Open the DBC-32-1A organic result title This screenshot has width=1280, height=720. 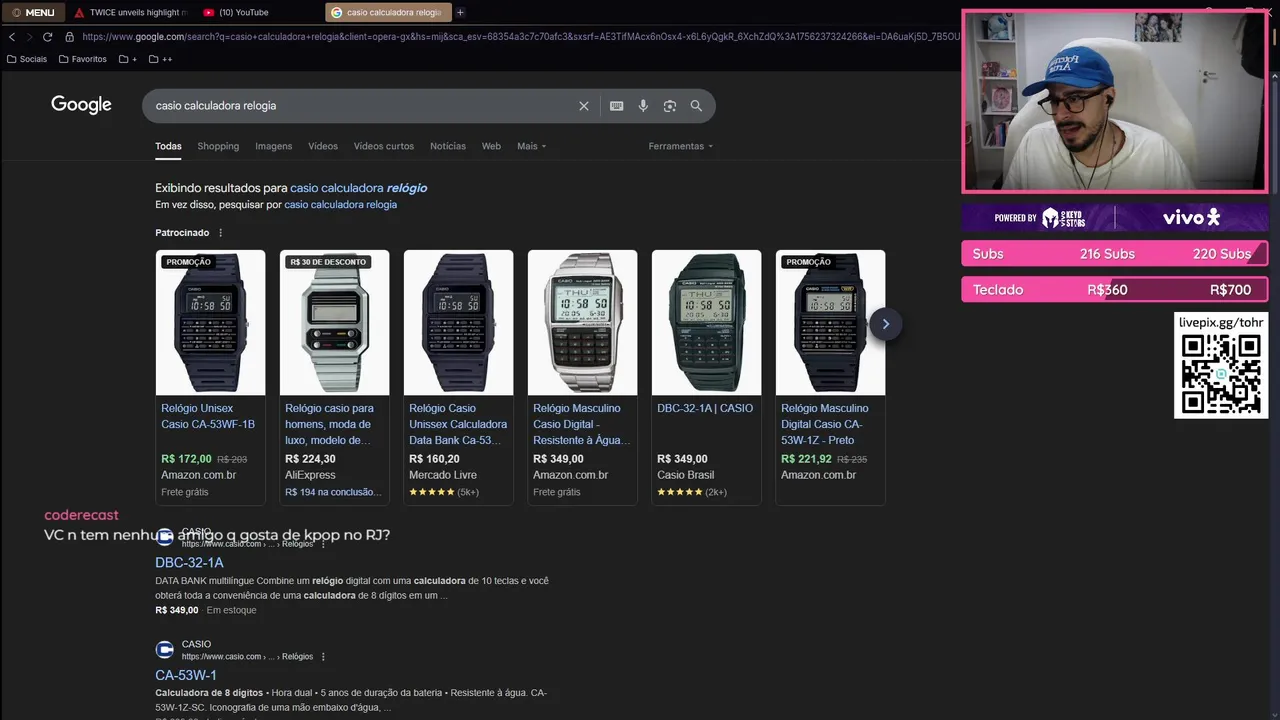point(189,563)
